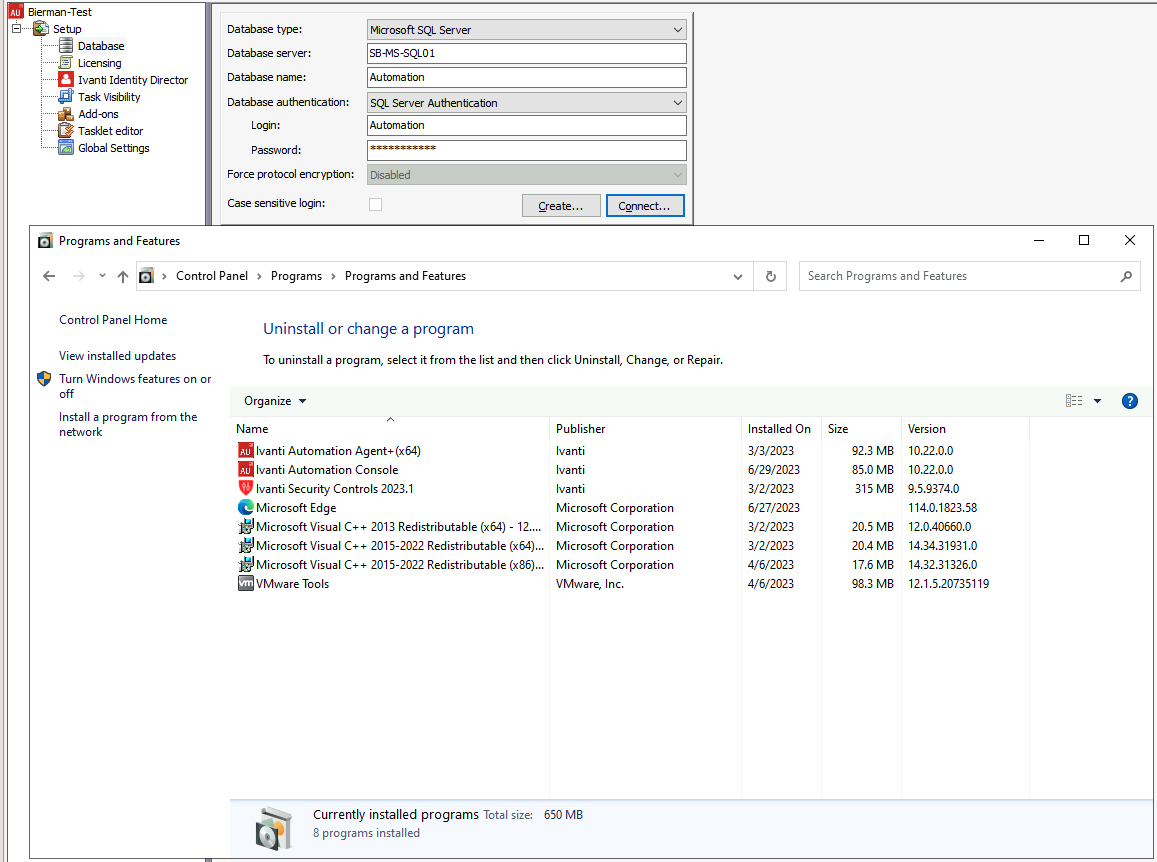Viewport: 1157px width, 862px height.
Task: Select the Database tree item
Action: tap(101, 46)
